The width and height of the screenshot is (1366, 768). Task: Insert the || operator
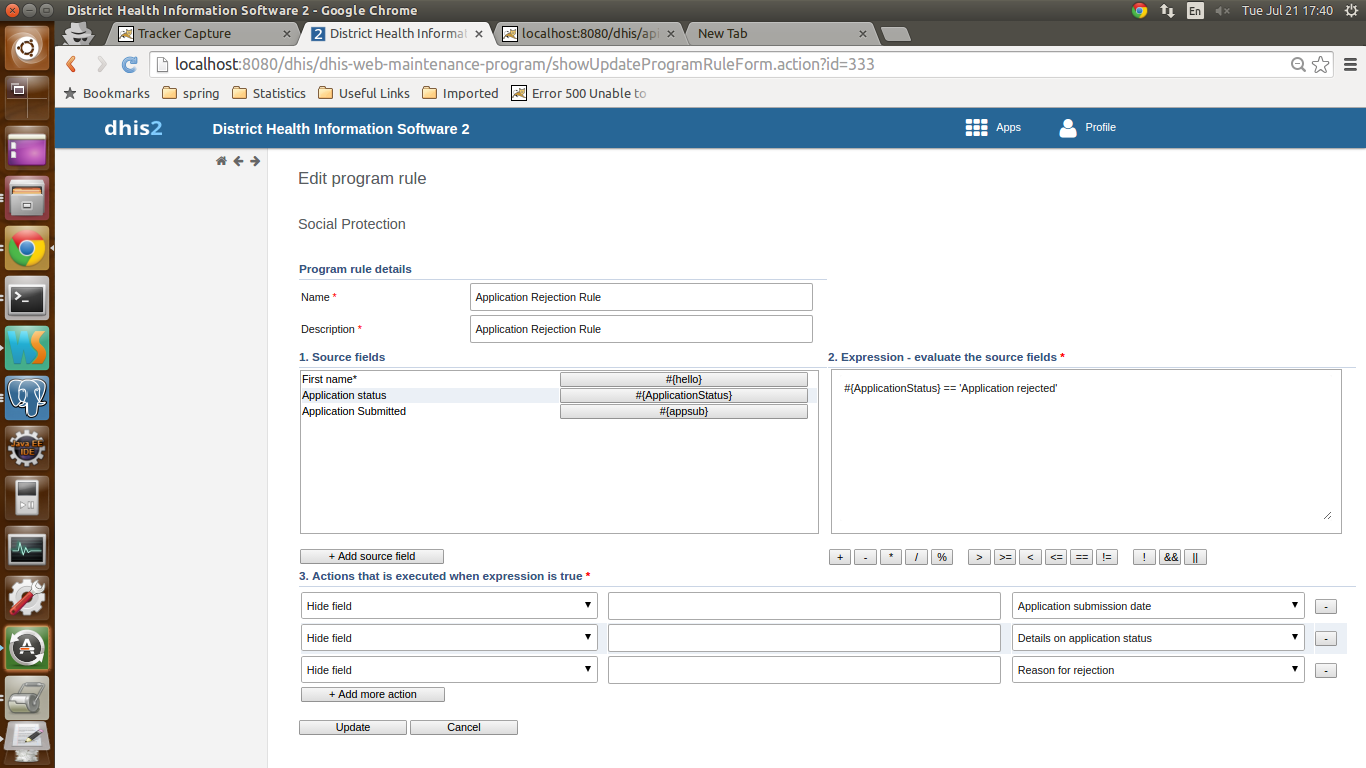click(x=1195, y=558)
